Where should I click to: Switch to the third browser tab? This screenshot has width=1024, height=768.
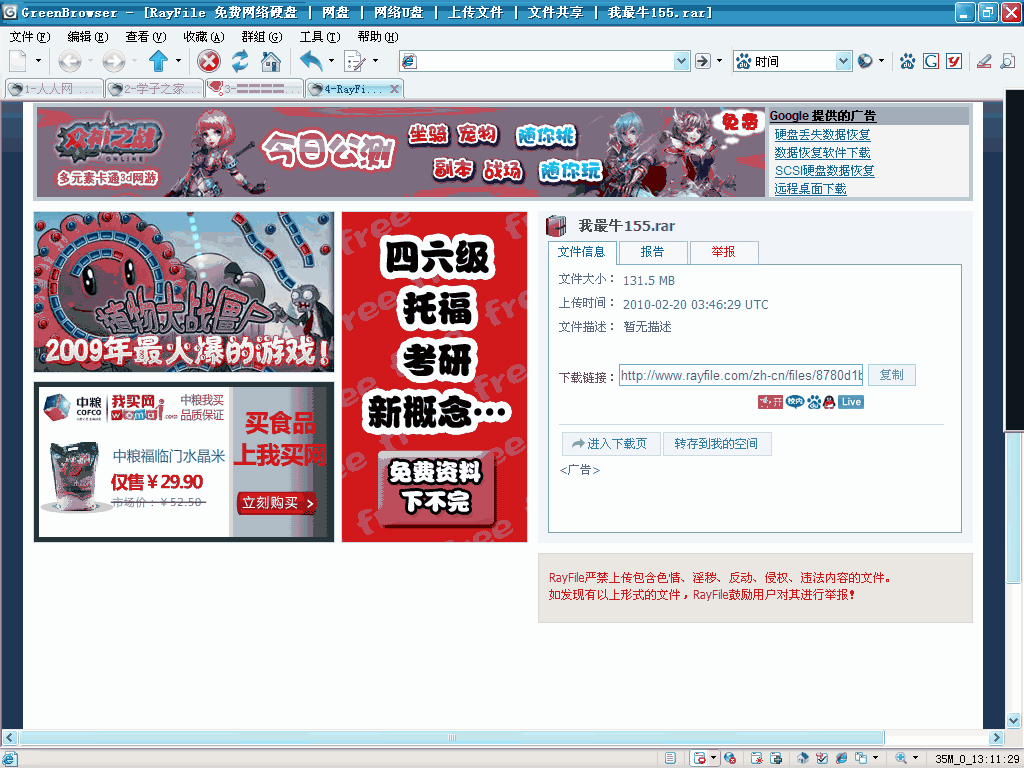(254, 89)
